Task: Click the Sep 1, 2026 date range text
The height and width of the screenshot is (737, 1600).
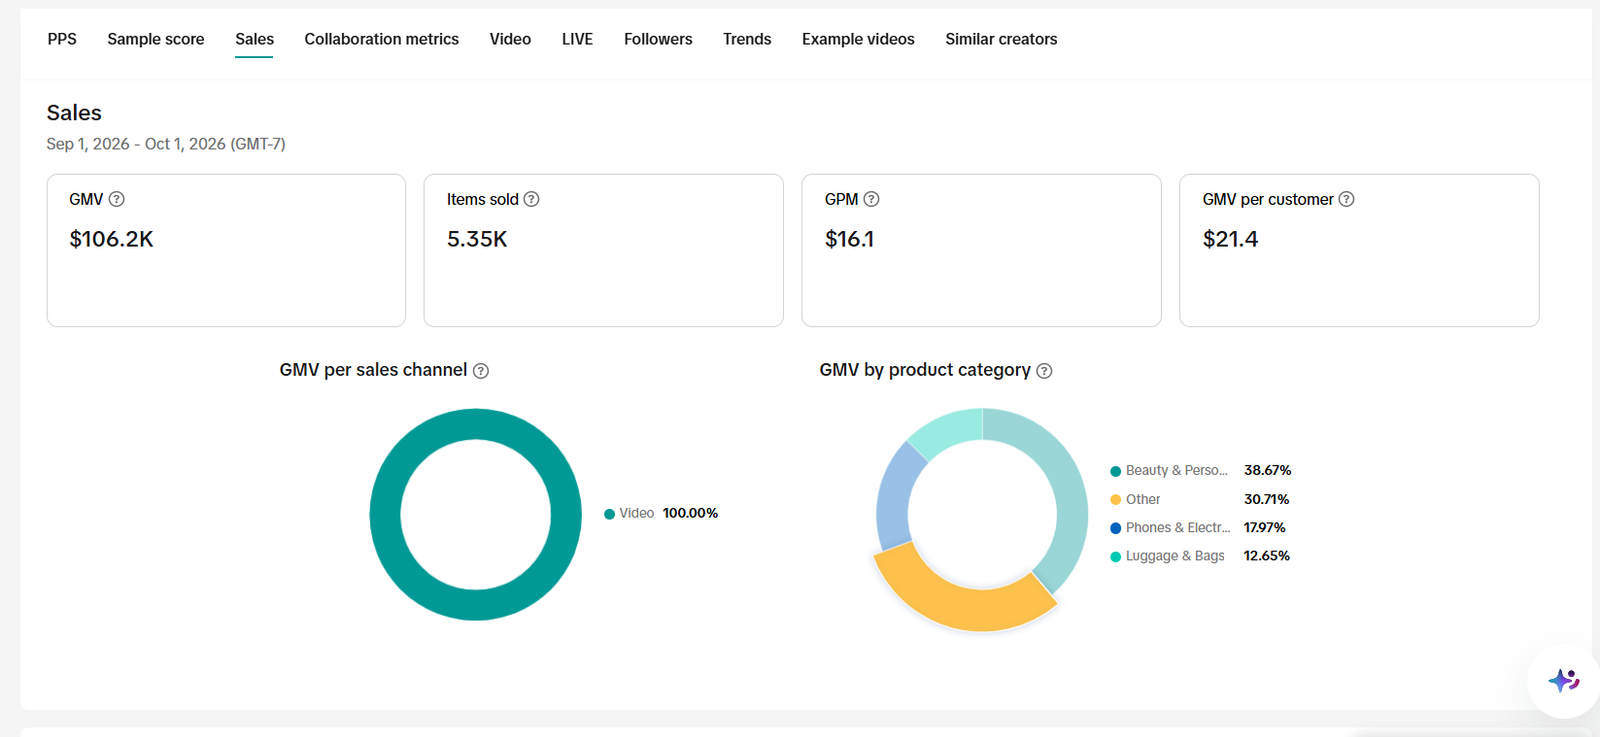Action: pyautogui.click(x=166, y=144)
